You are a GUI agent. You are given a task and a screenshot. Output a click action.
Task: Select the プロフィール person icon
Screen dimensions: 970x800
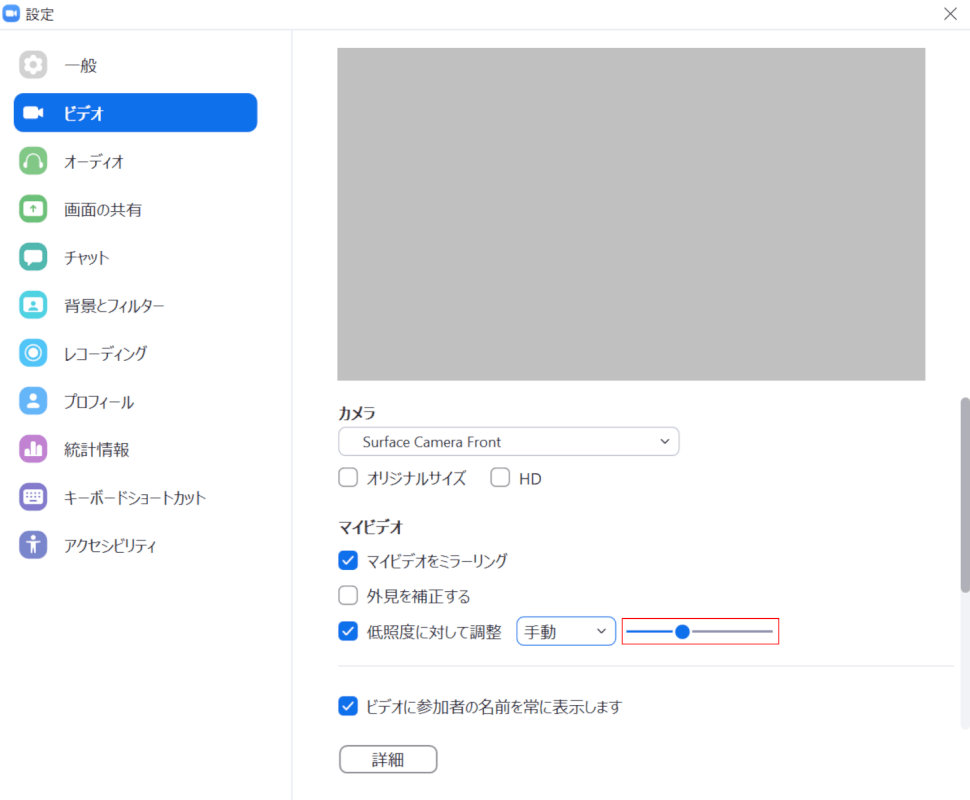point(33,401)
